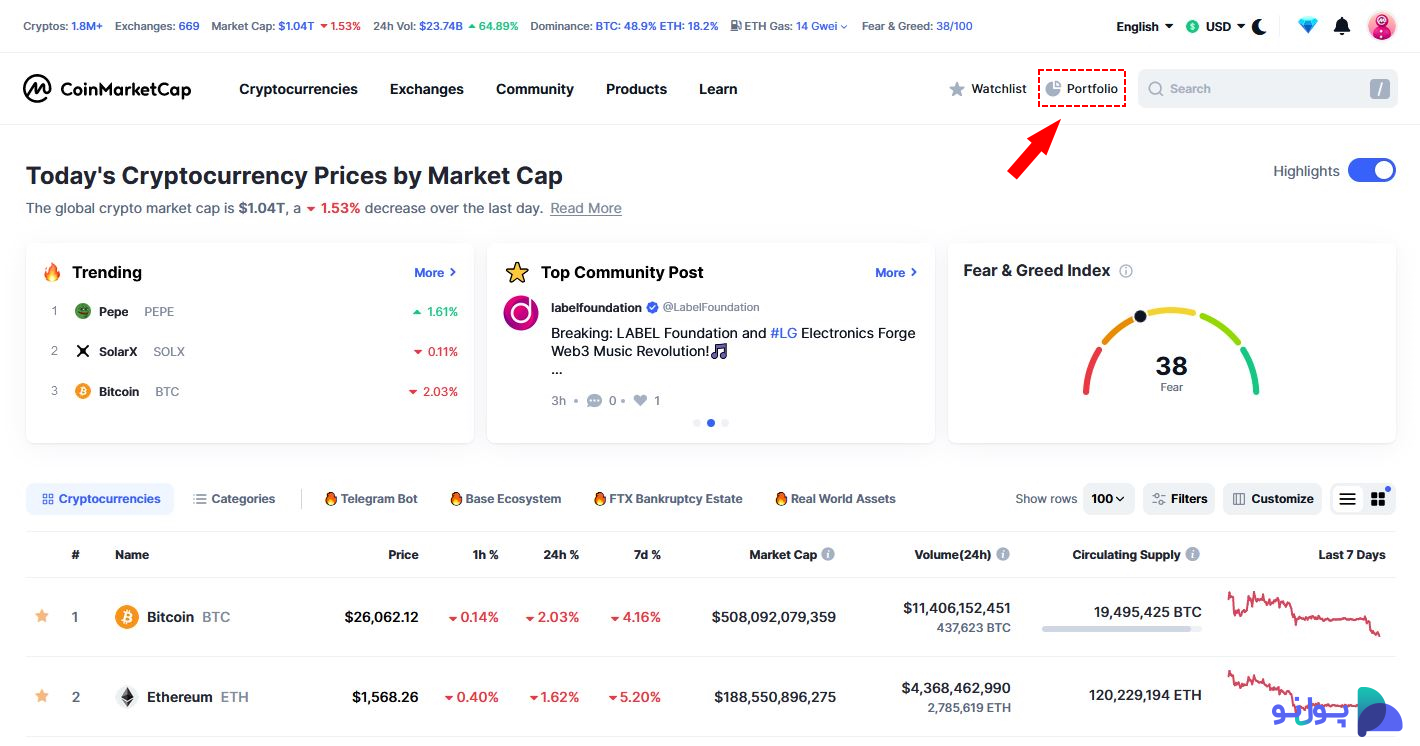Like the community post with heart icon
This screenshot has width=1420, height=746.
640,401
